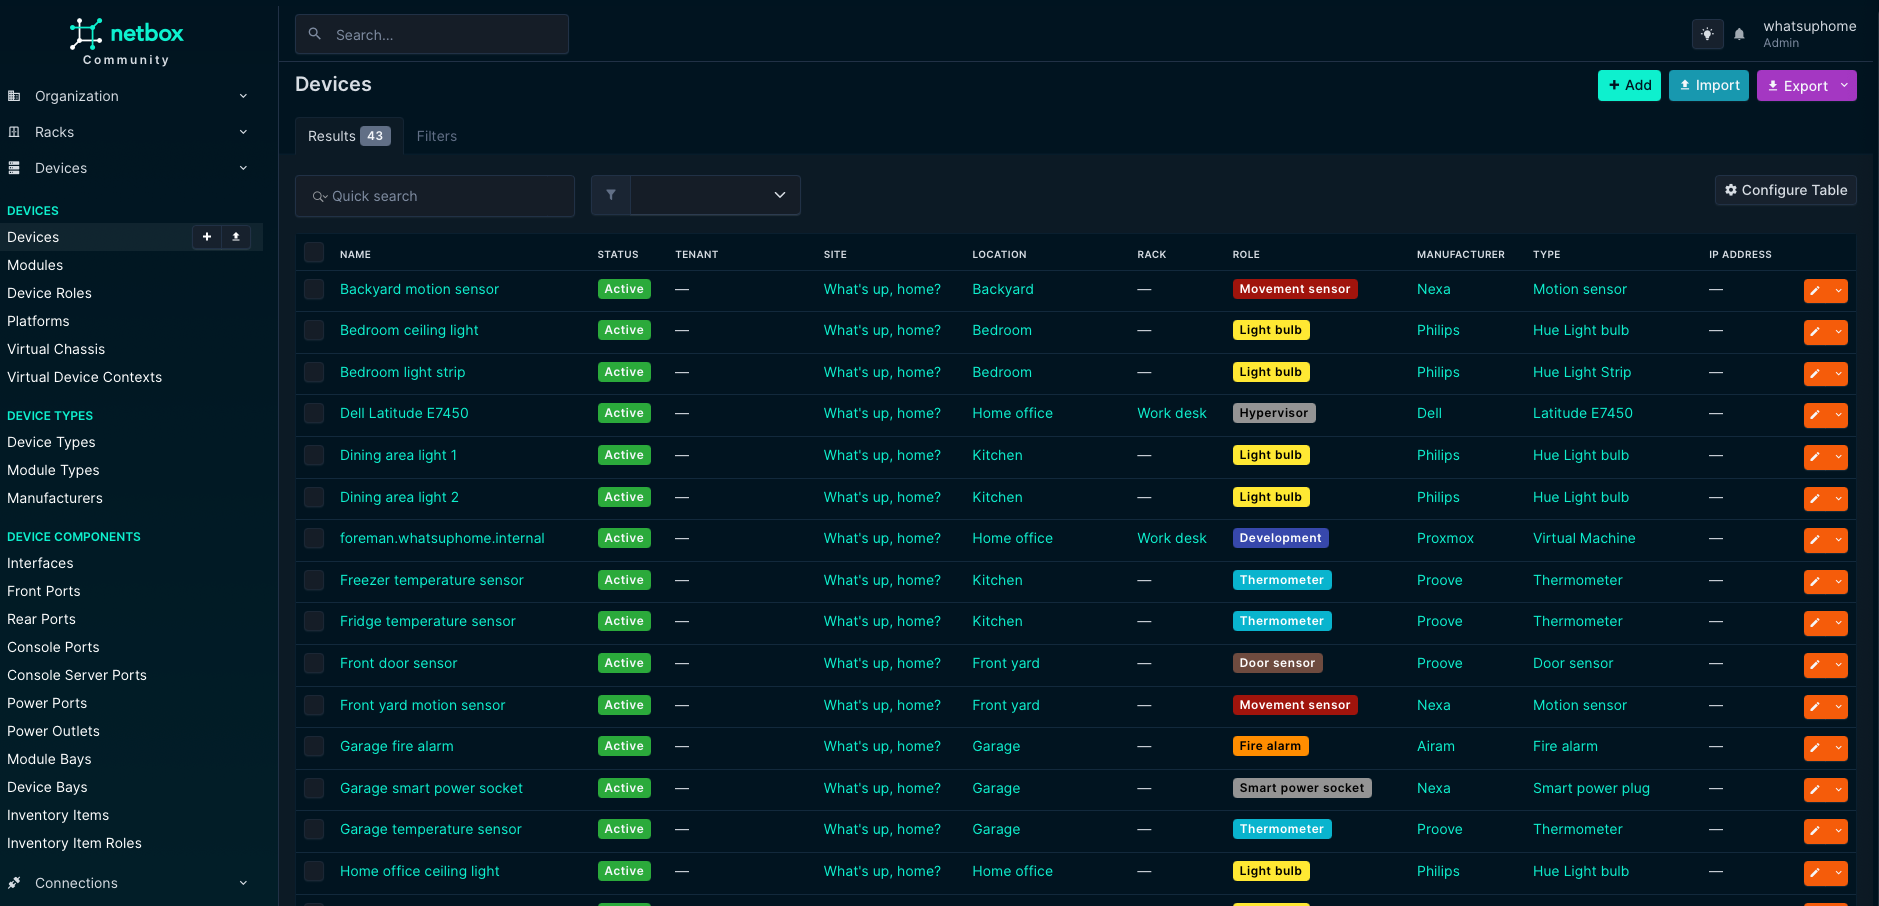Toggle light/dark color mode icon
Viewport: 1879px width, 906px height.
[x=1707, y=34]
